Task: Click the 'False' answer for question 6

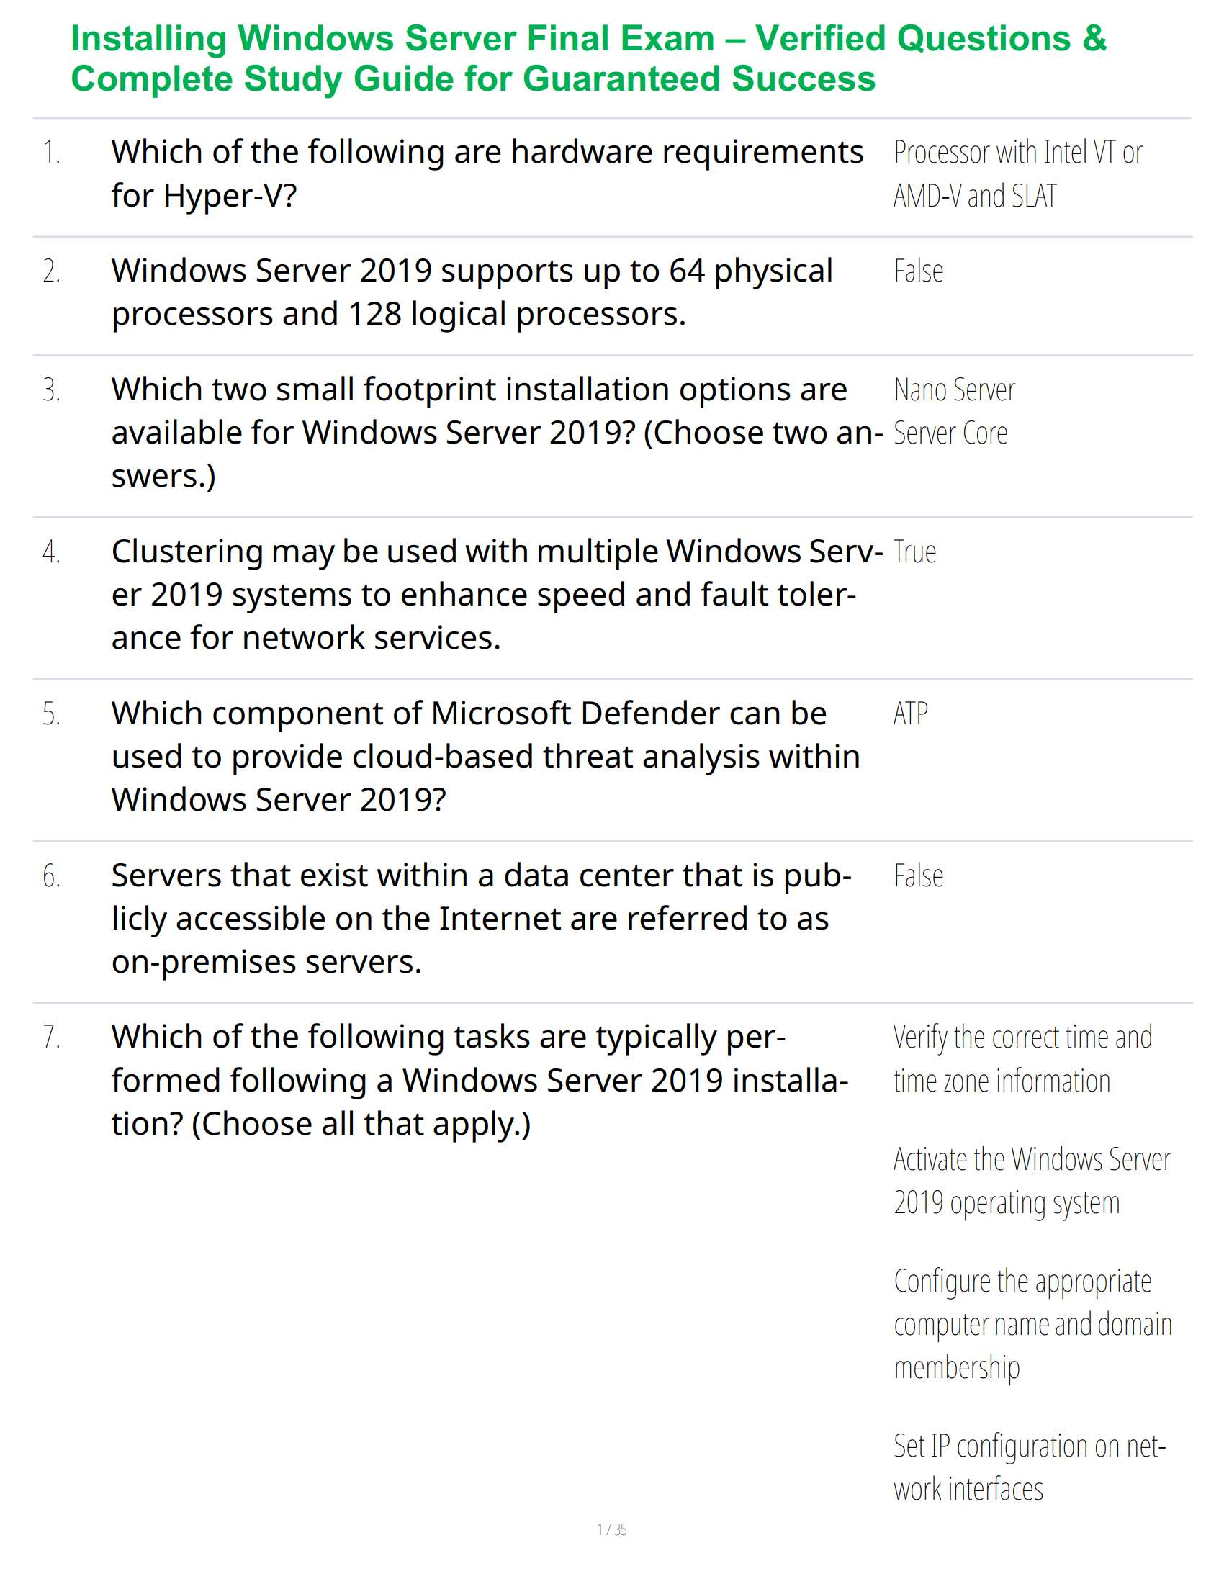Action: (x=918, y=876)
